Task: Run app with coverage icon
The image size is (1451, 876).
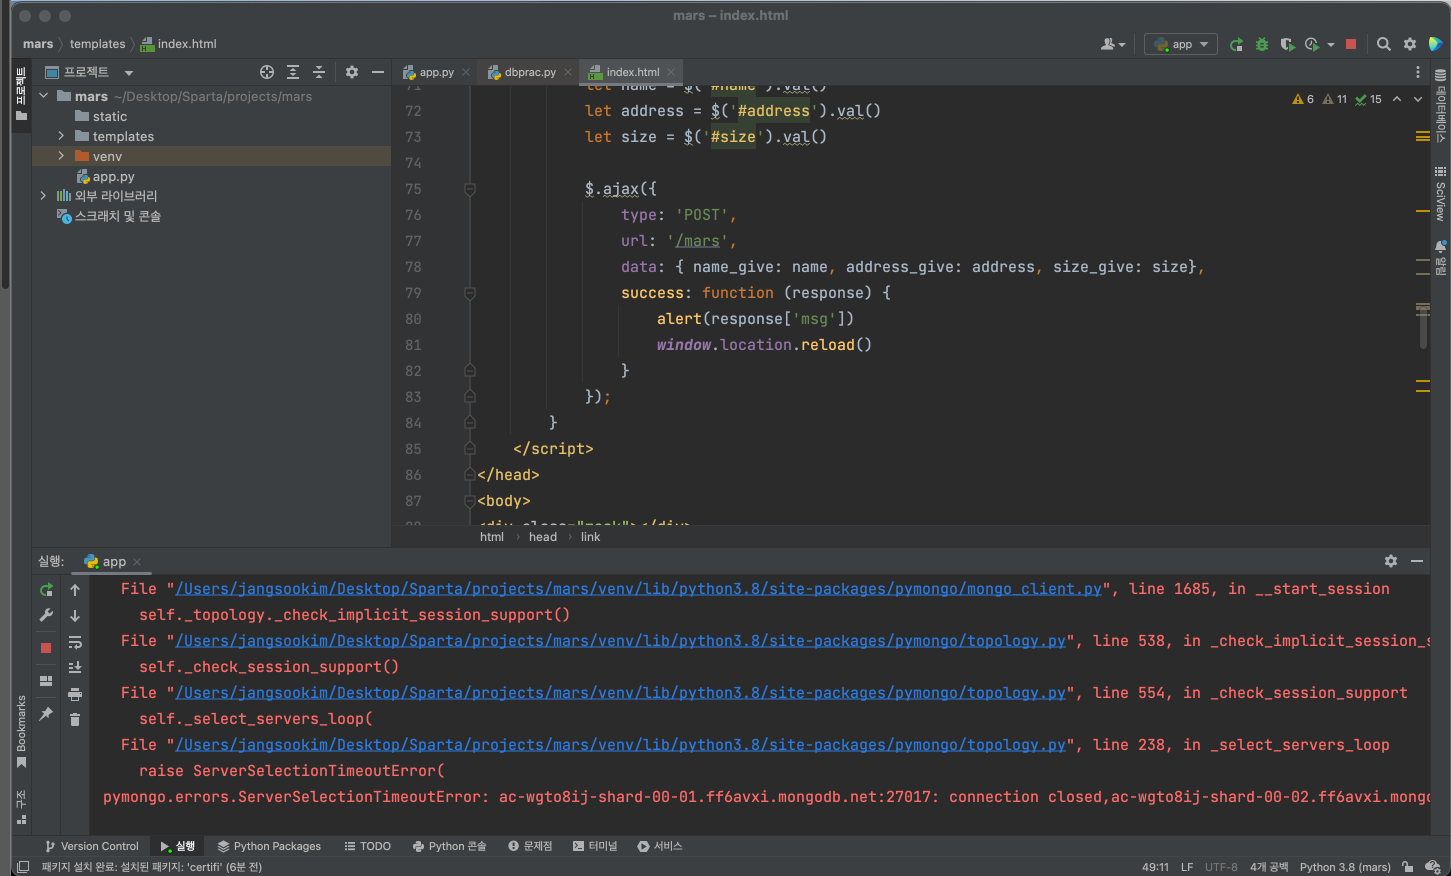Action: [1287, 44]
